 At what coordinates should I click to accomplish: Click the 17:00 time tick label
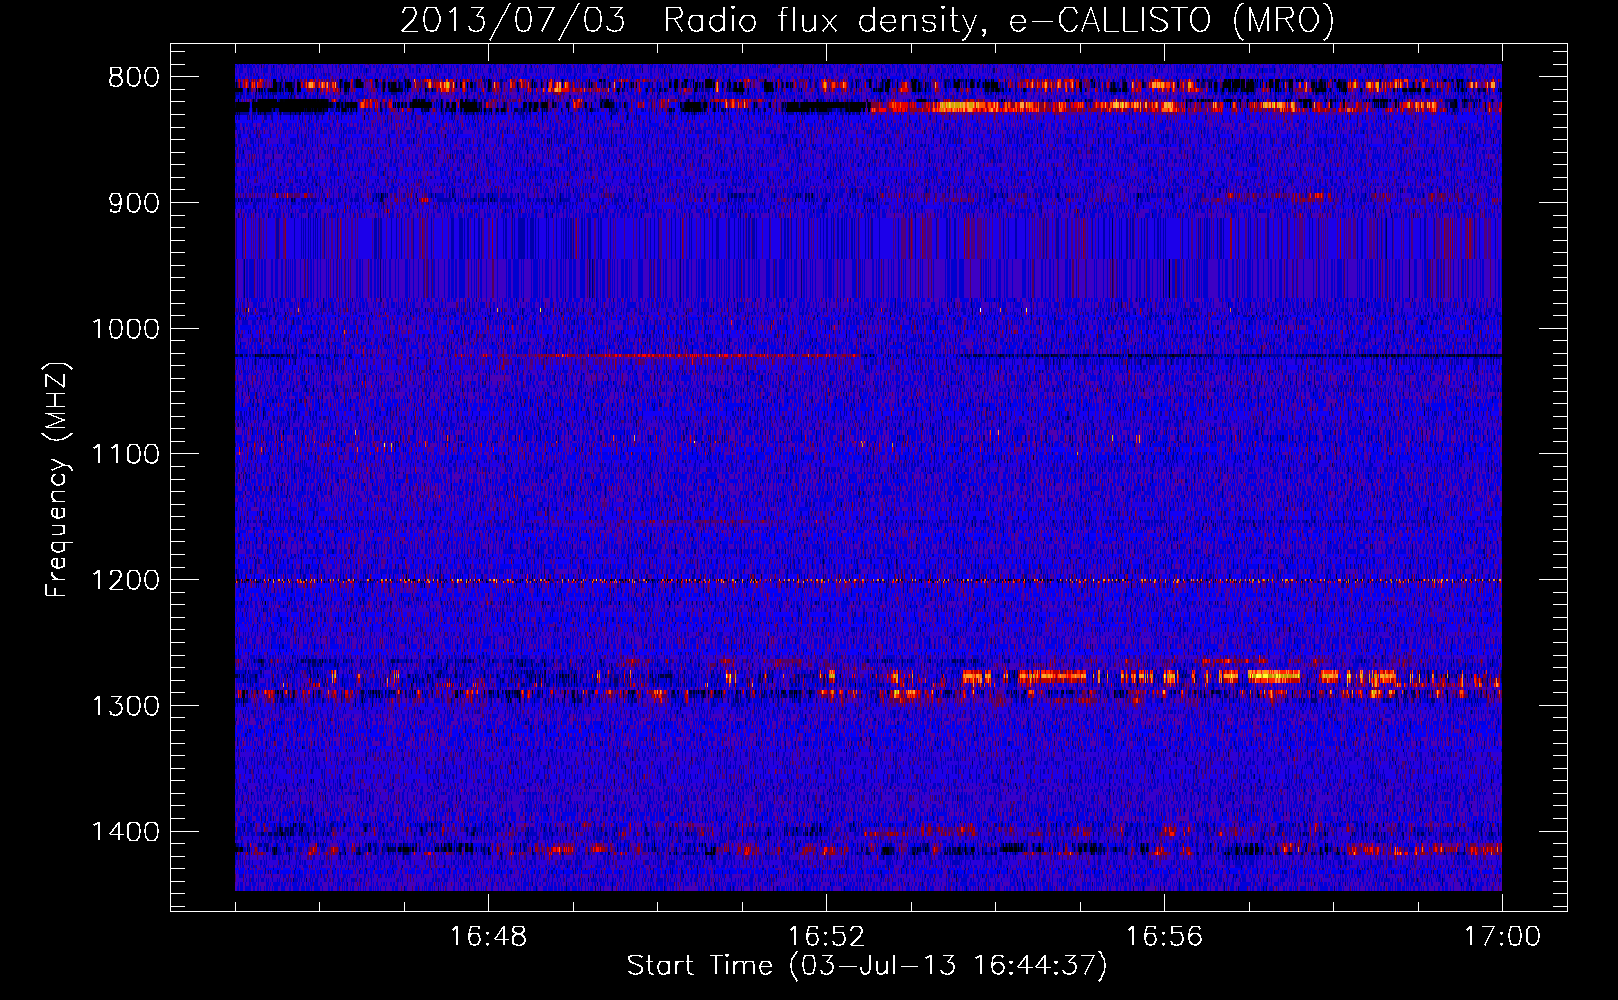(x=1502, y=937)
